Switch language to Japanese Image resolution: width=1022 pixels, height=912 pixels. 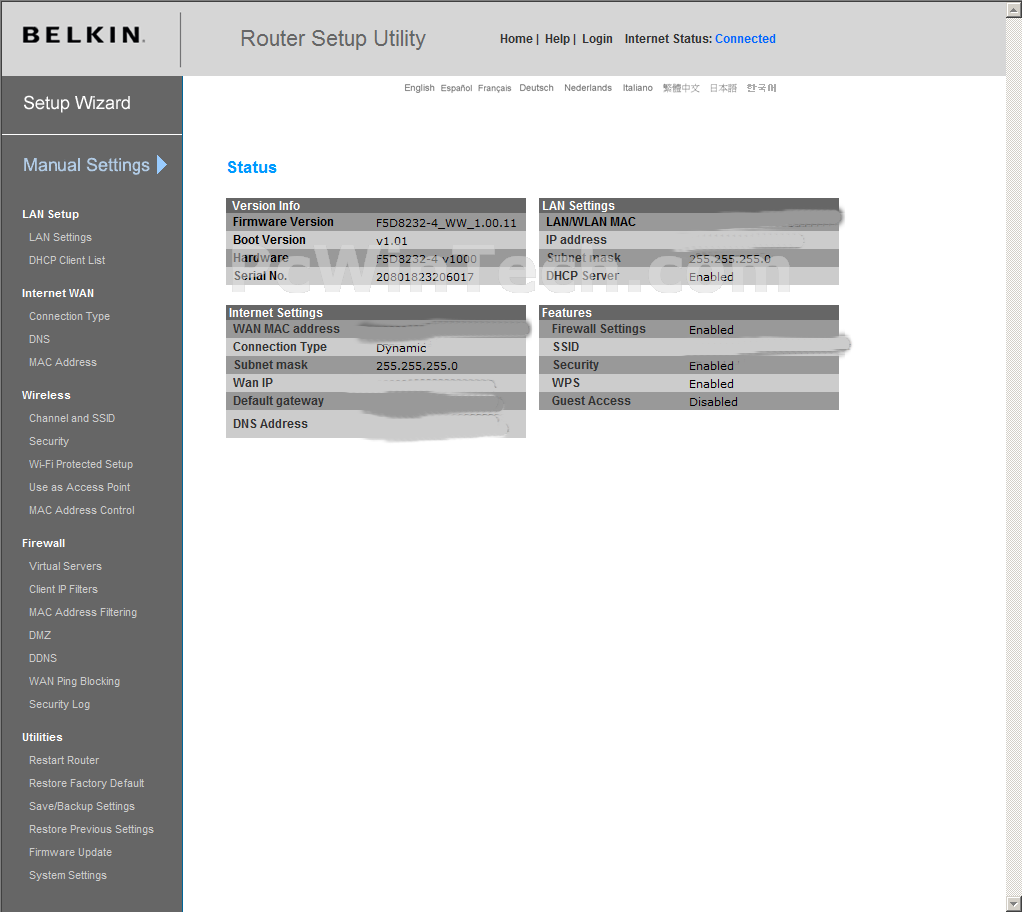[x=723, y=88]
